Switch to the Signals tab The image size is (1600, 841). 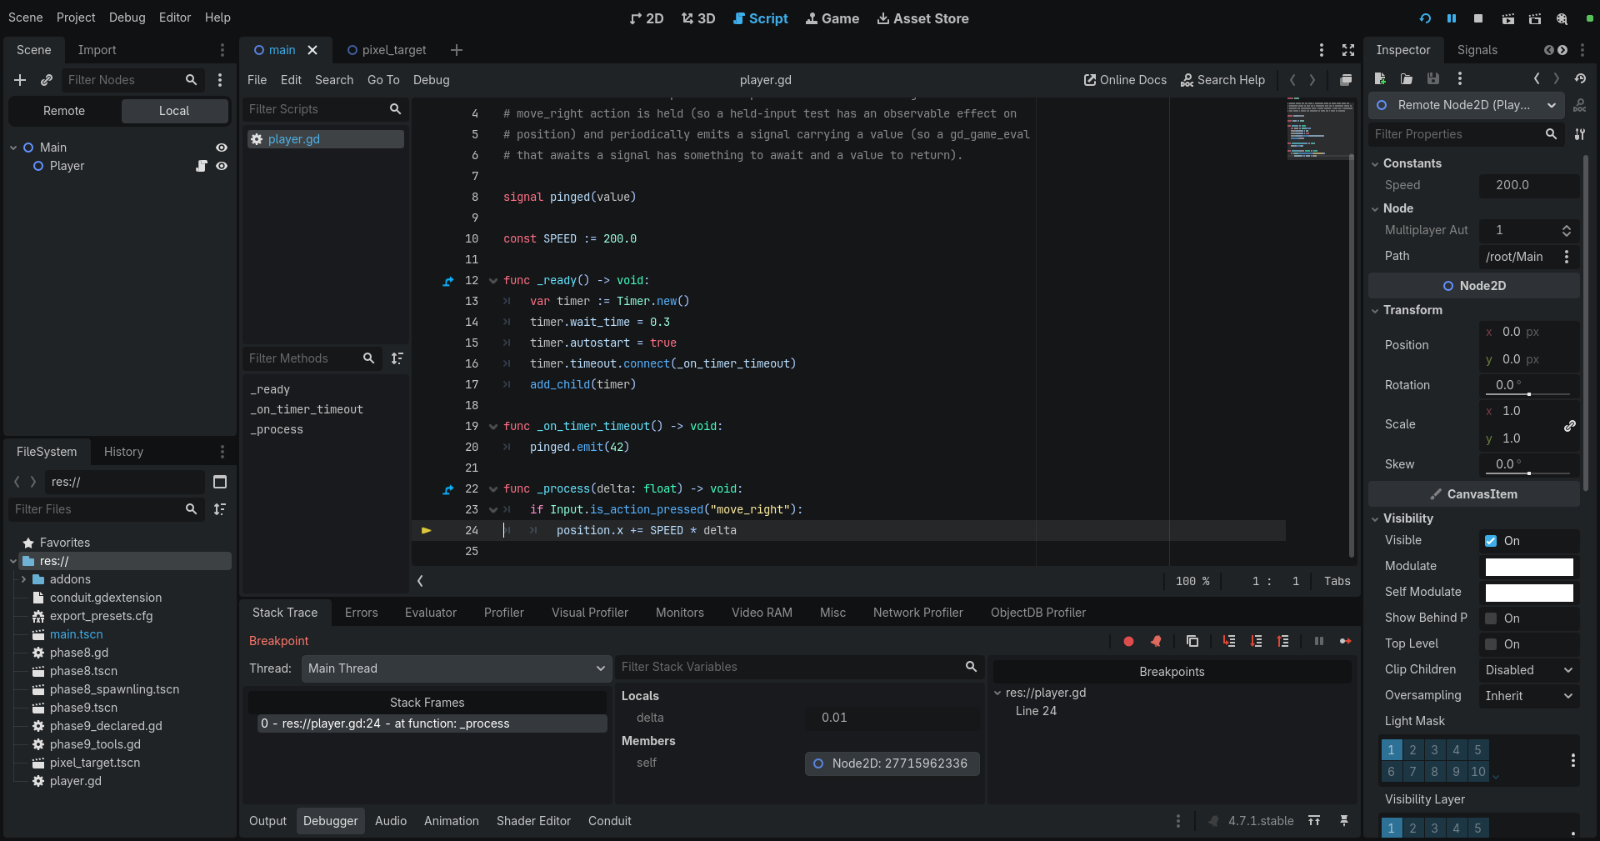tap(1477, 50)
